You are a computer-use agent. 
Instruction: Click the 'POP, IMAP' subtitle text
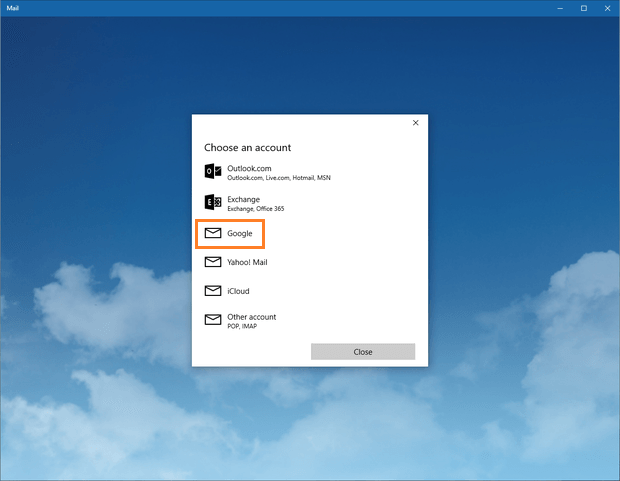click(242, 326)
